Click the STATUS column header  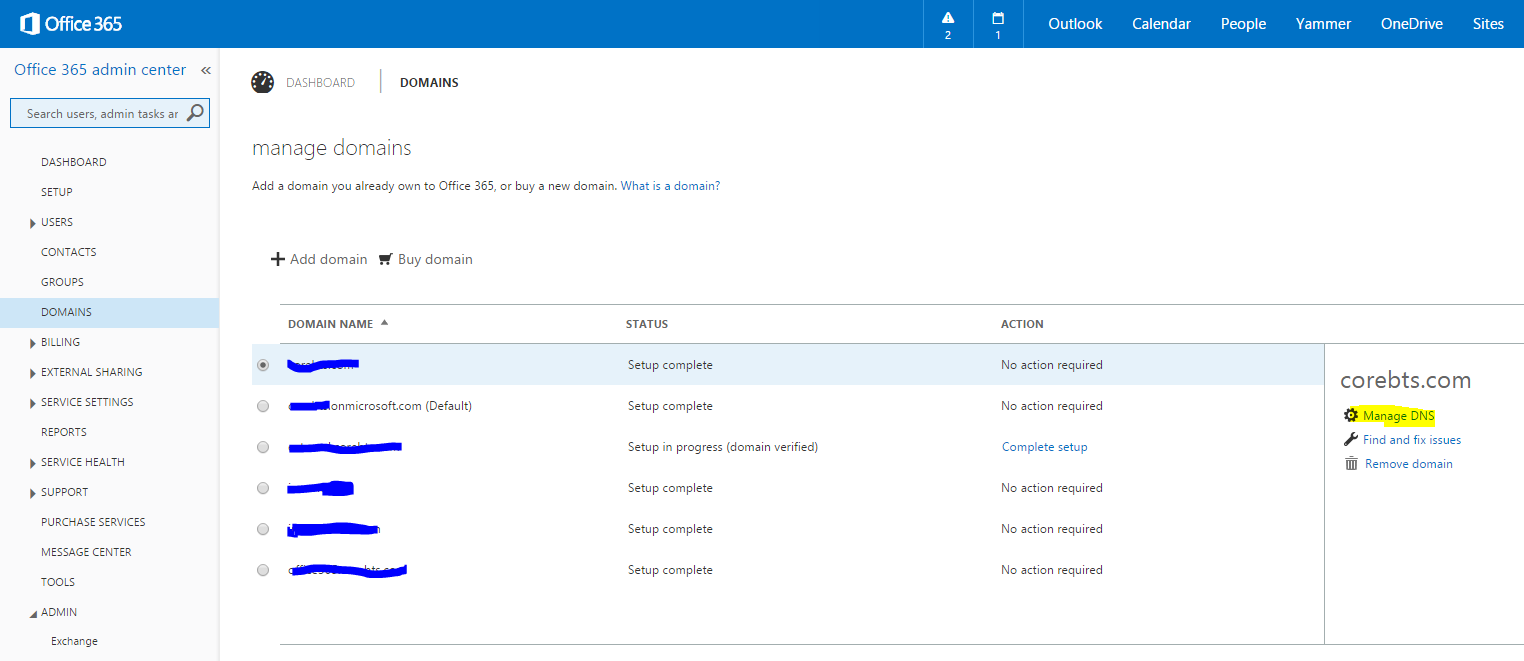point(647,324)
